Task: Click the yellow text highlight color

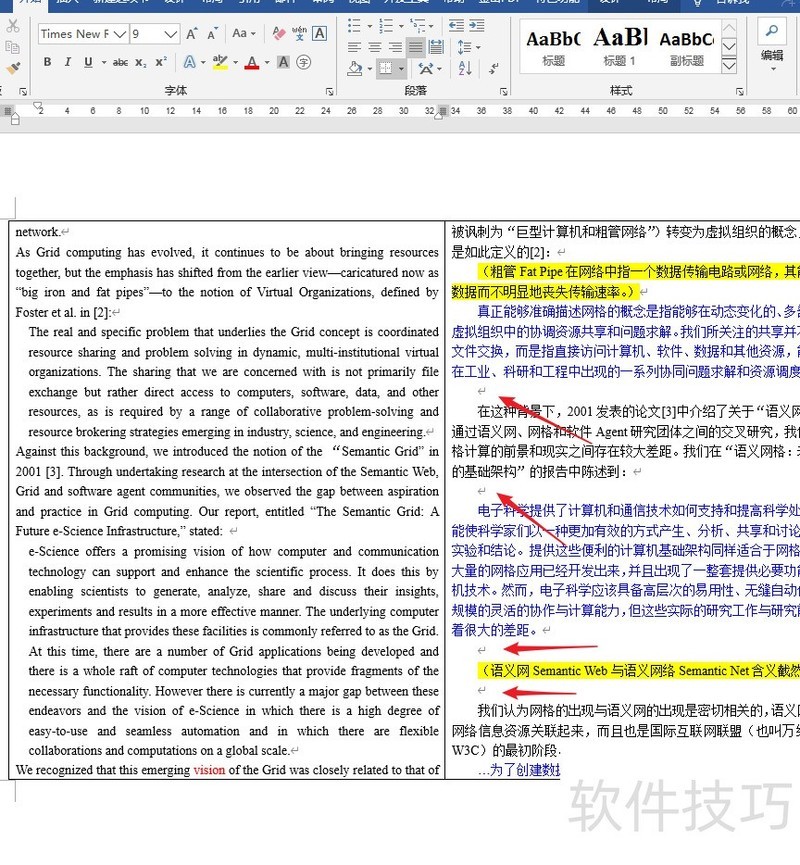Action: (220, 63)
